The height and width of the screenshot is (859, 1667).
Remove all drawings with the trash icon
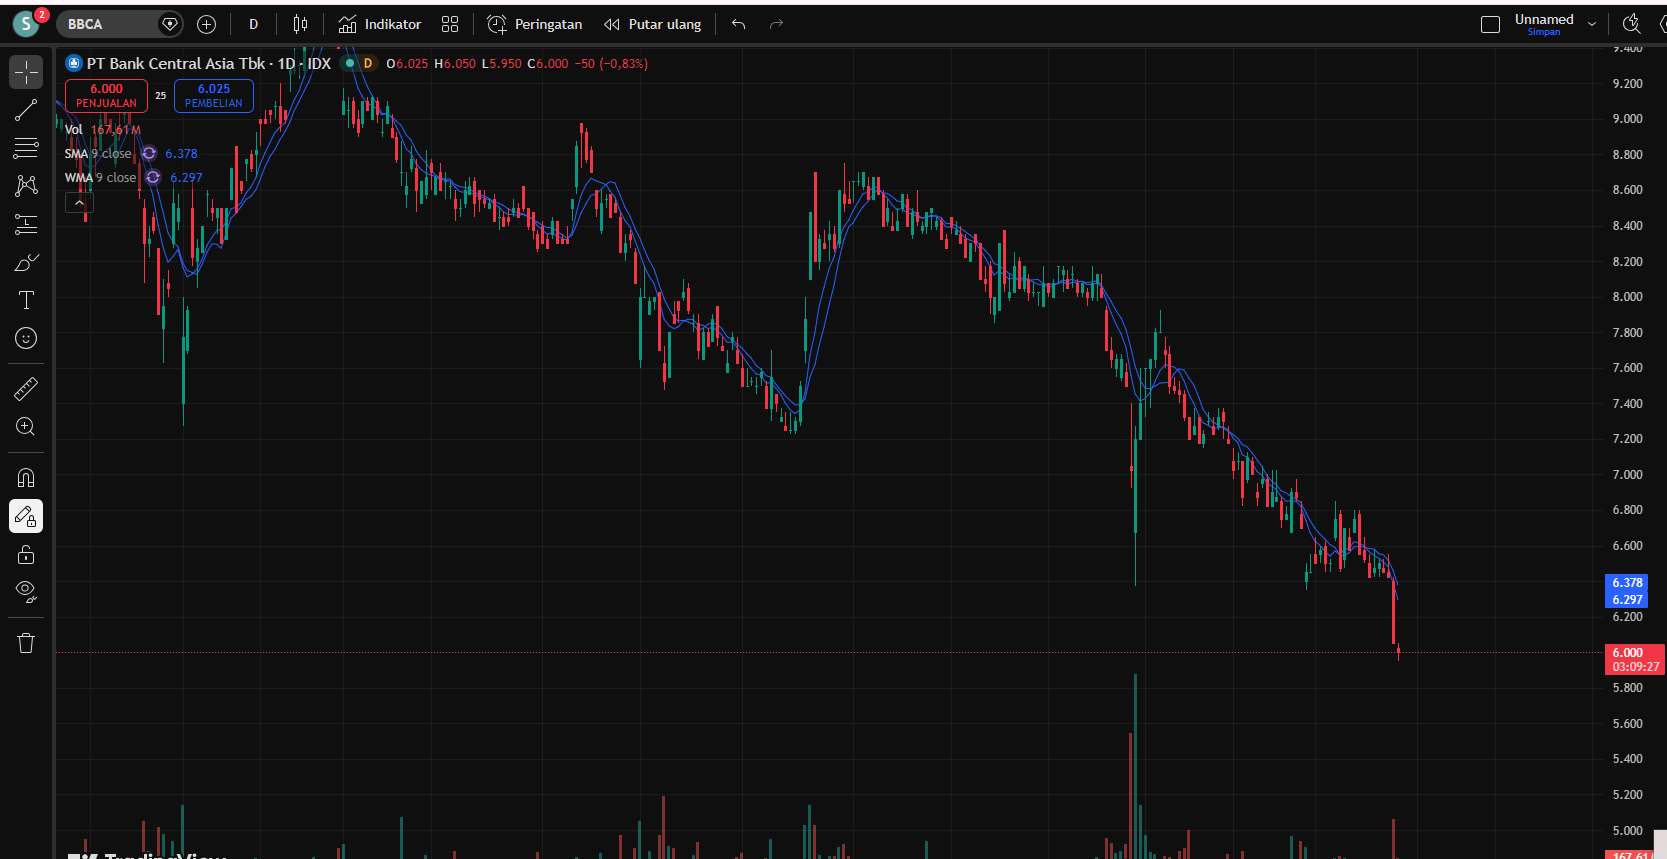[26, 643]
